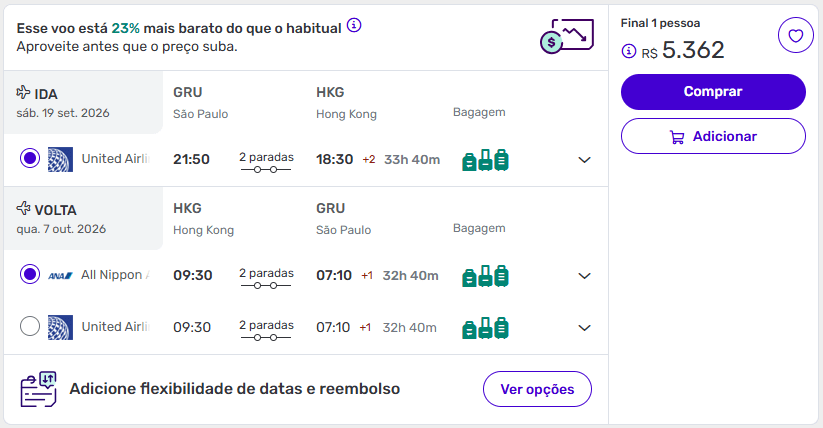Expand All Nippon return flight details
Screen dimensions: 823x428
tap(585, 276)
